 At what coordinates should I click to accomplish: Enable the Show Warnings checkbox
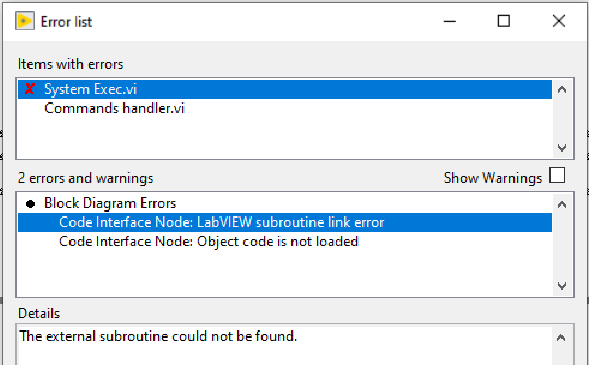point(557,175)
